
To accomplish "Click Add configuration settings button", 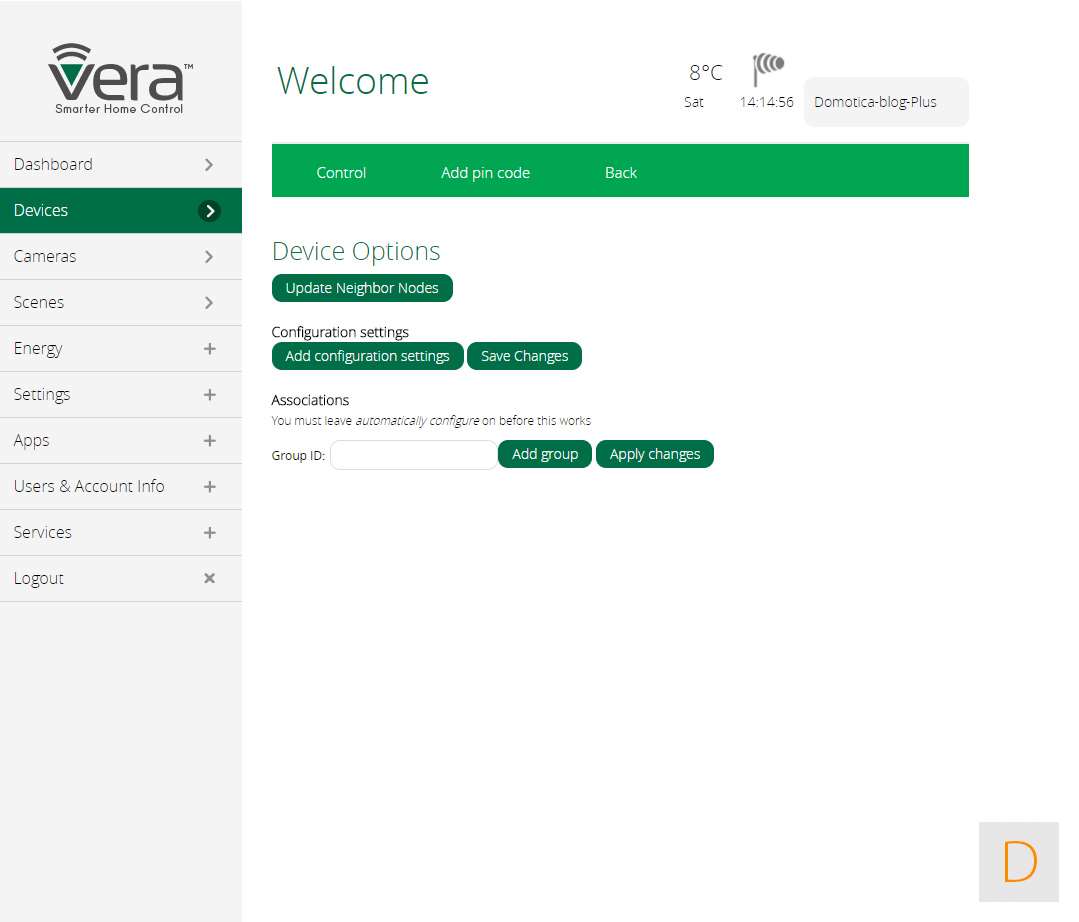I will (x=367, y=356).
